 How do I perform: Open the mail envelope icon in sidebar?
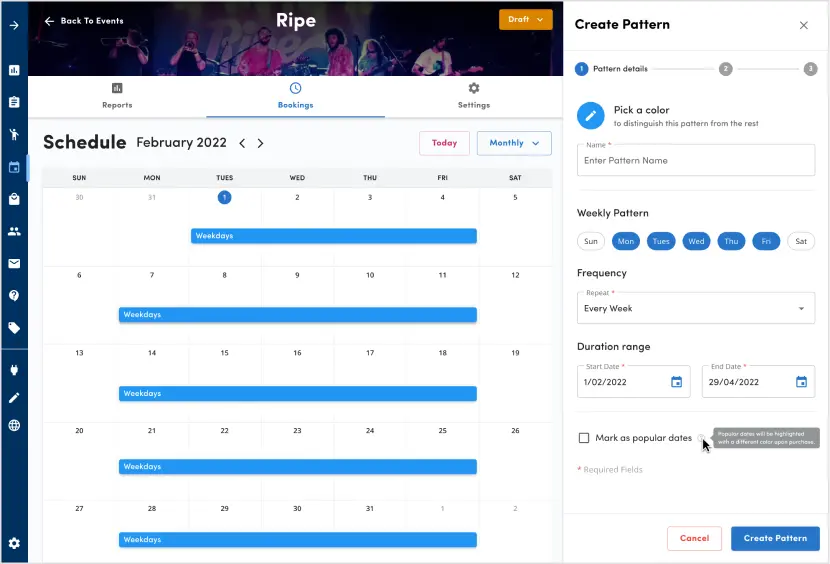pos(14,264)
